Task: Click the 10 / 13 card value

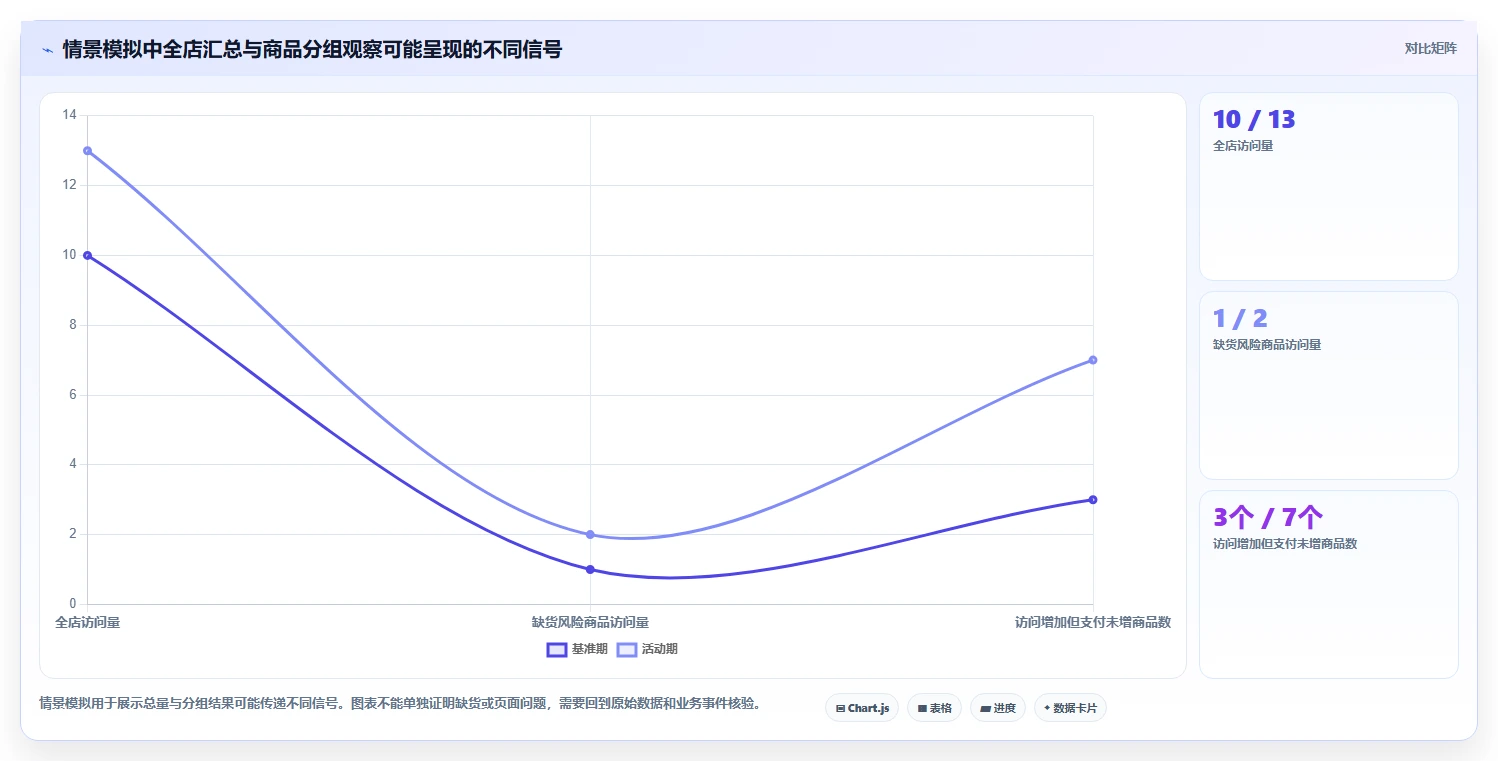Action: tap(1254, 120)
